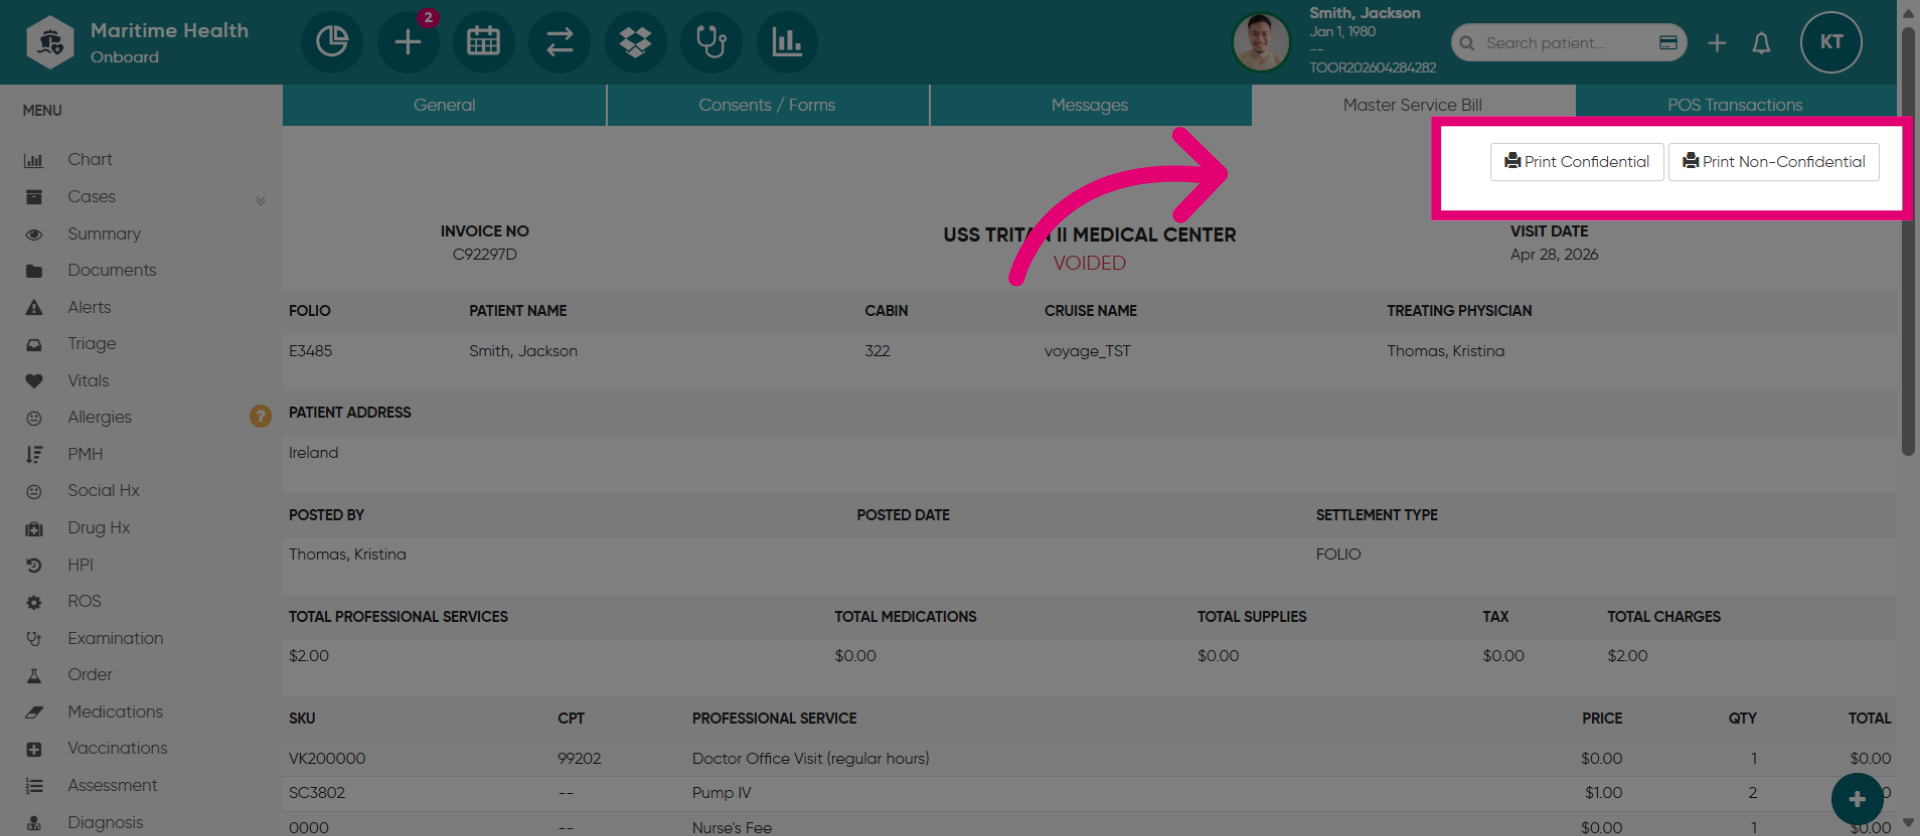This screenshot has width=1920, height=836.
Task: Click the card icon in search box
Action: click(x=1668, y=43)
